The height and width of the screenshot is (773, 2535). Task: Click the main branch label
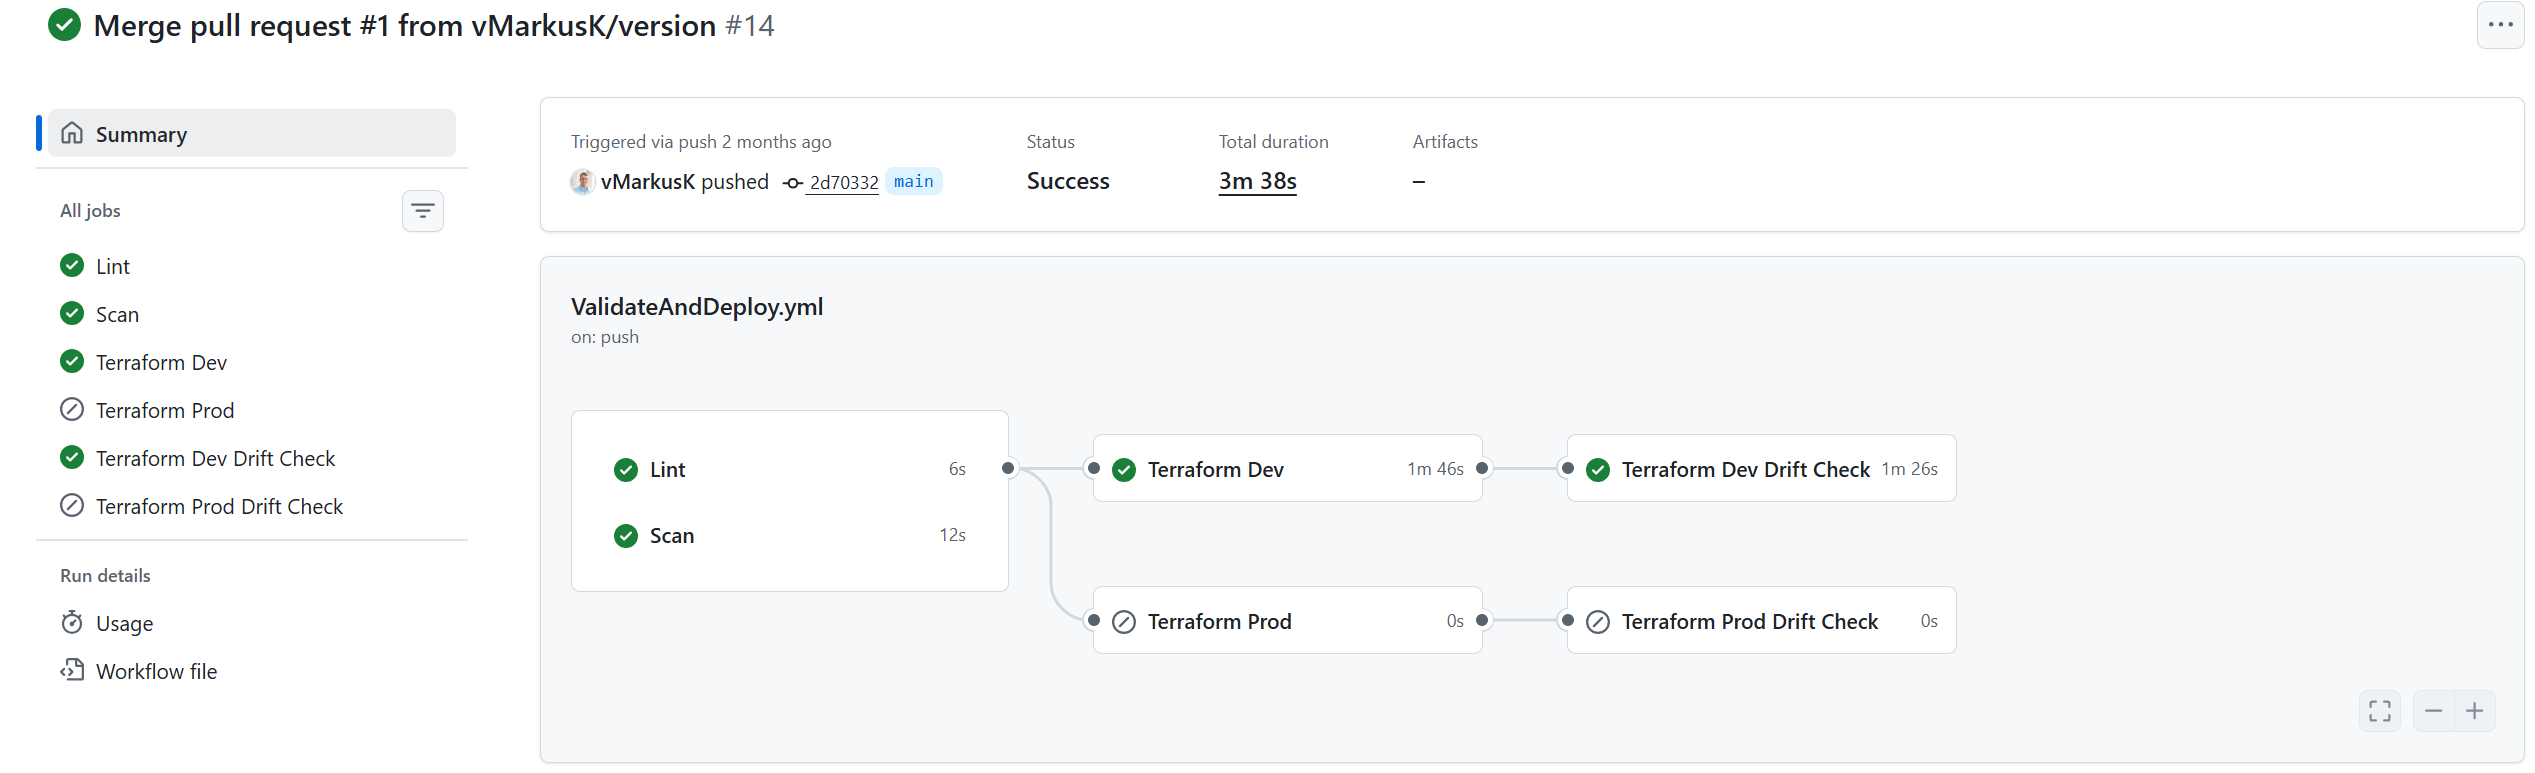pyautogui.click(x=914, y=182)
